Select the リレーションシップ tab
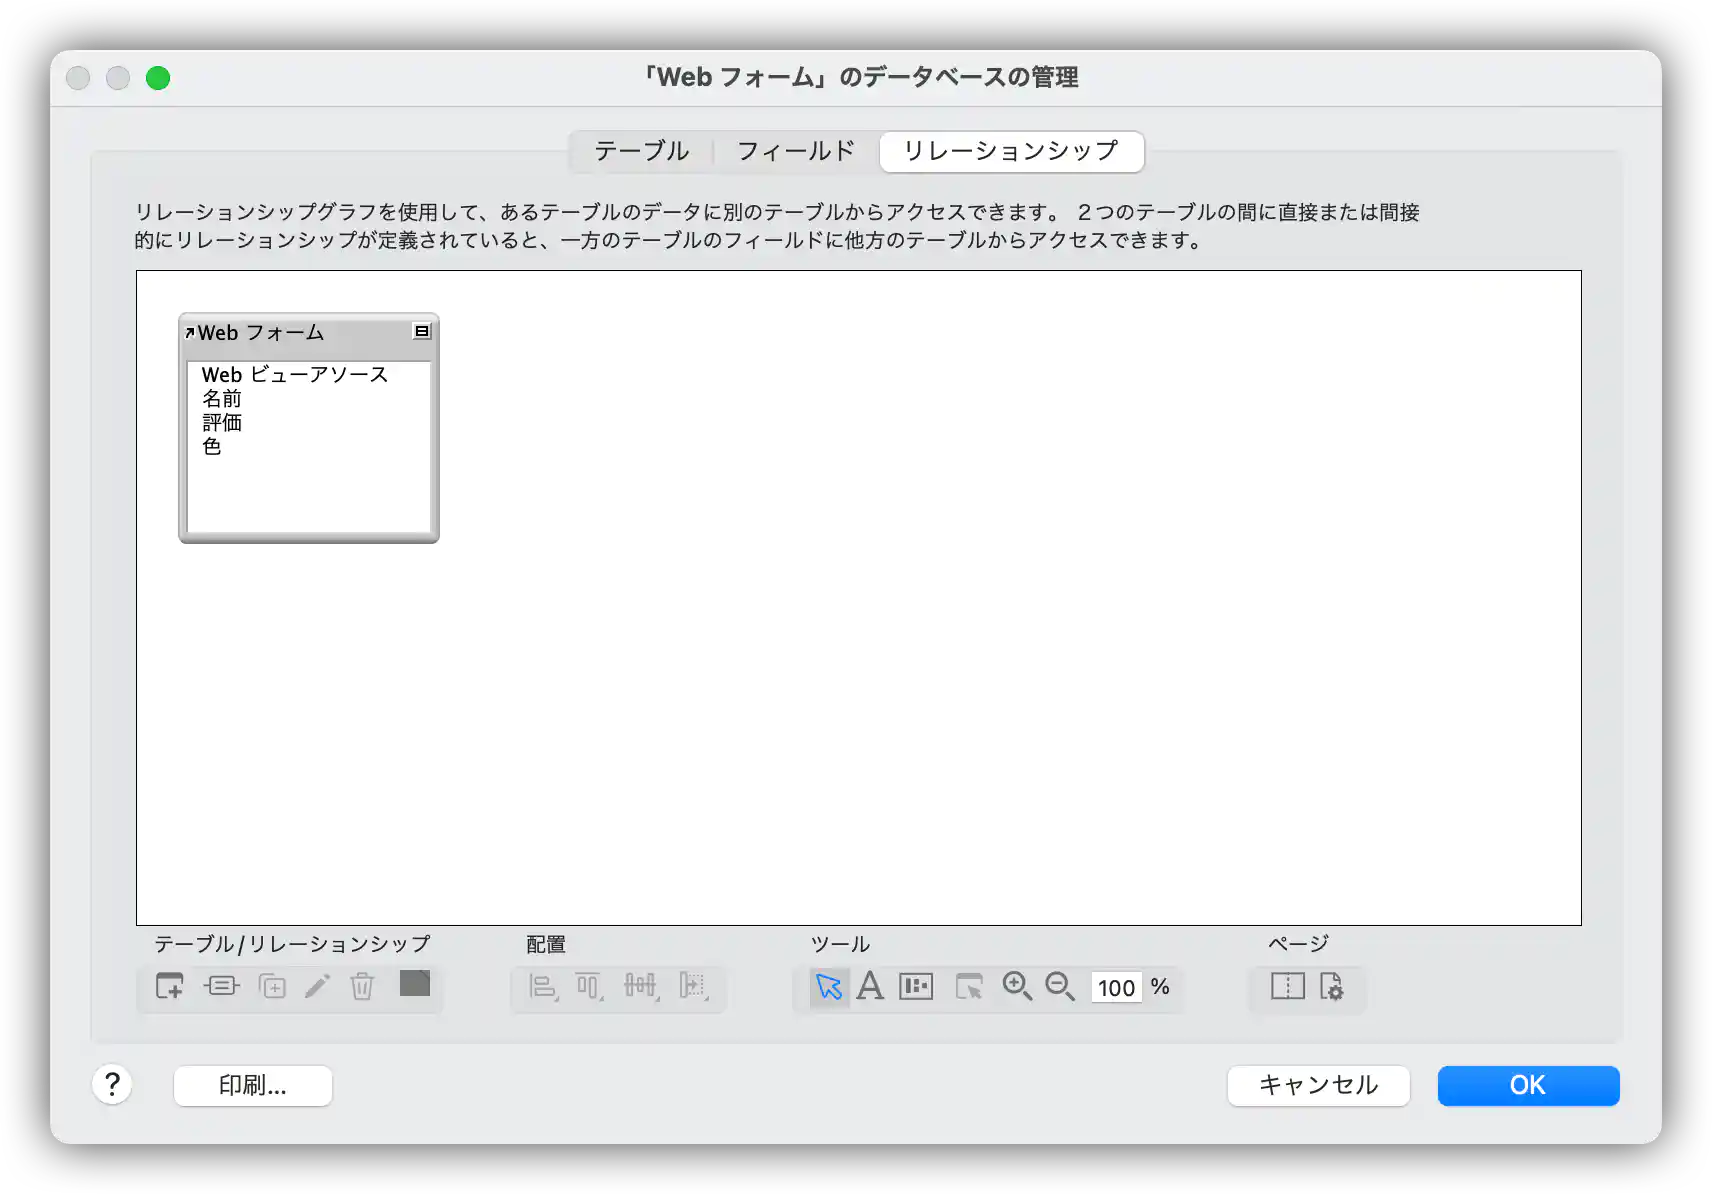The image size is (1712, 1194). click(1011, 151)
